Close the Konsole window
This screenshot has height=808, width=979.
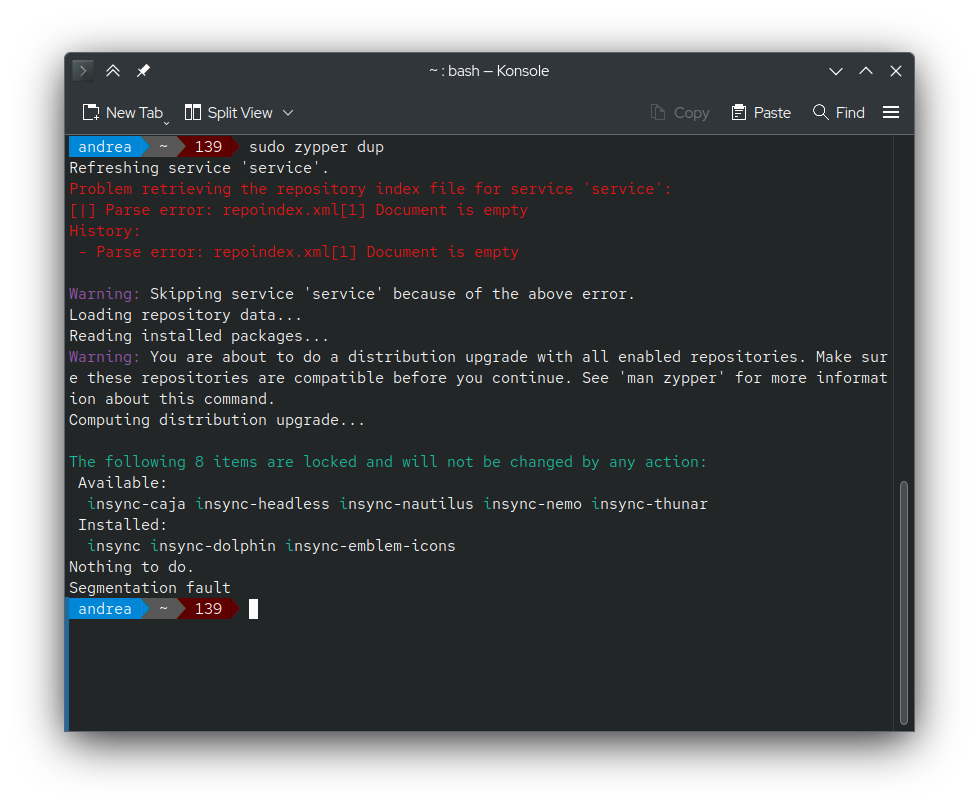896,71
